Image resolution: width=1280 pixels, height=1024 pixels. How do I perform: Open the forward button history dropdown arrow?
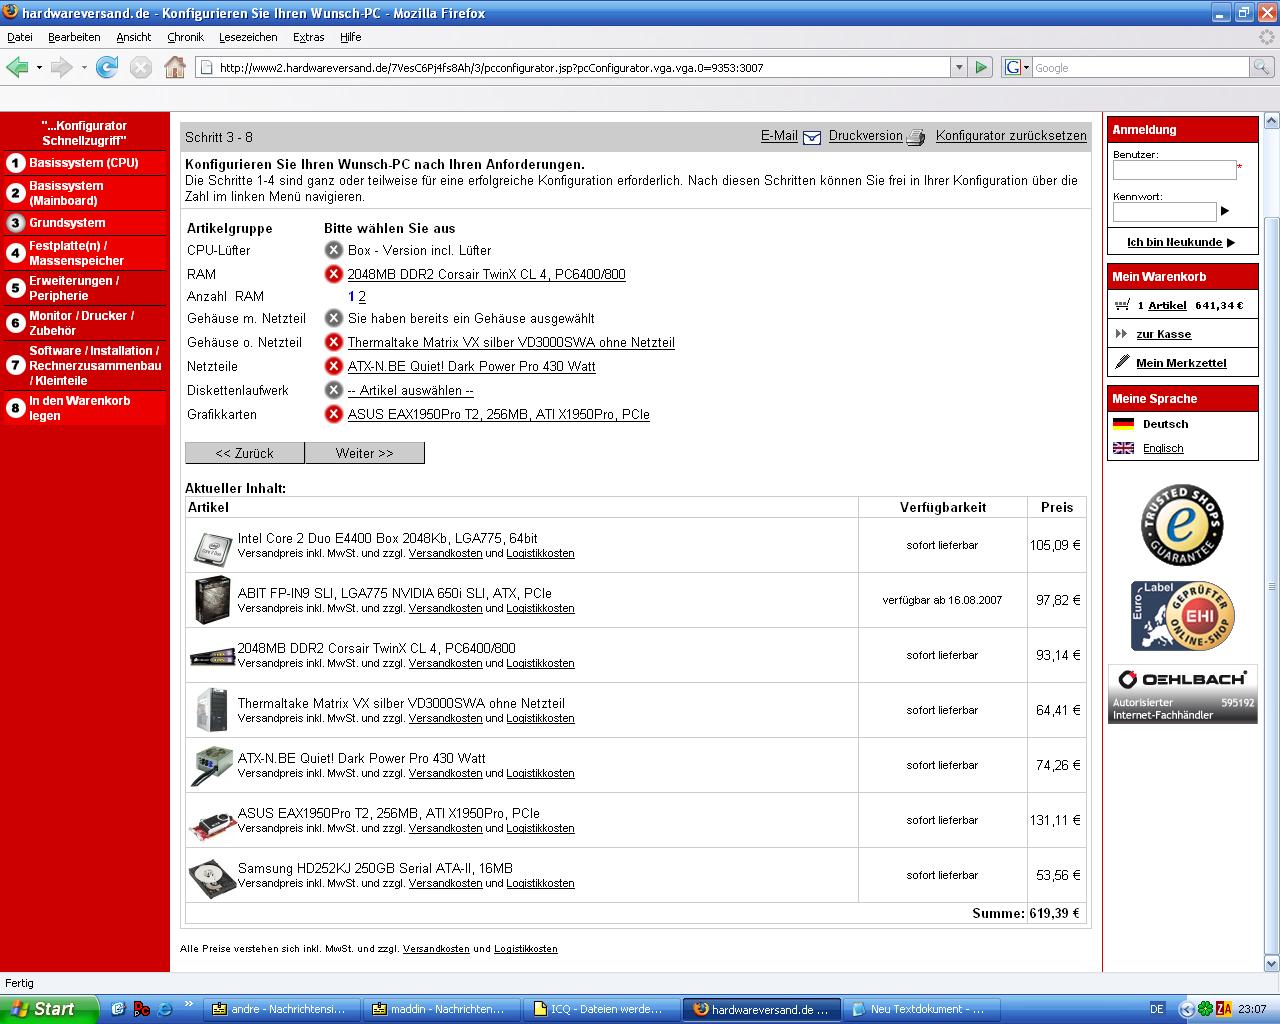[83, 68]
